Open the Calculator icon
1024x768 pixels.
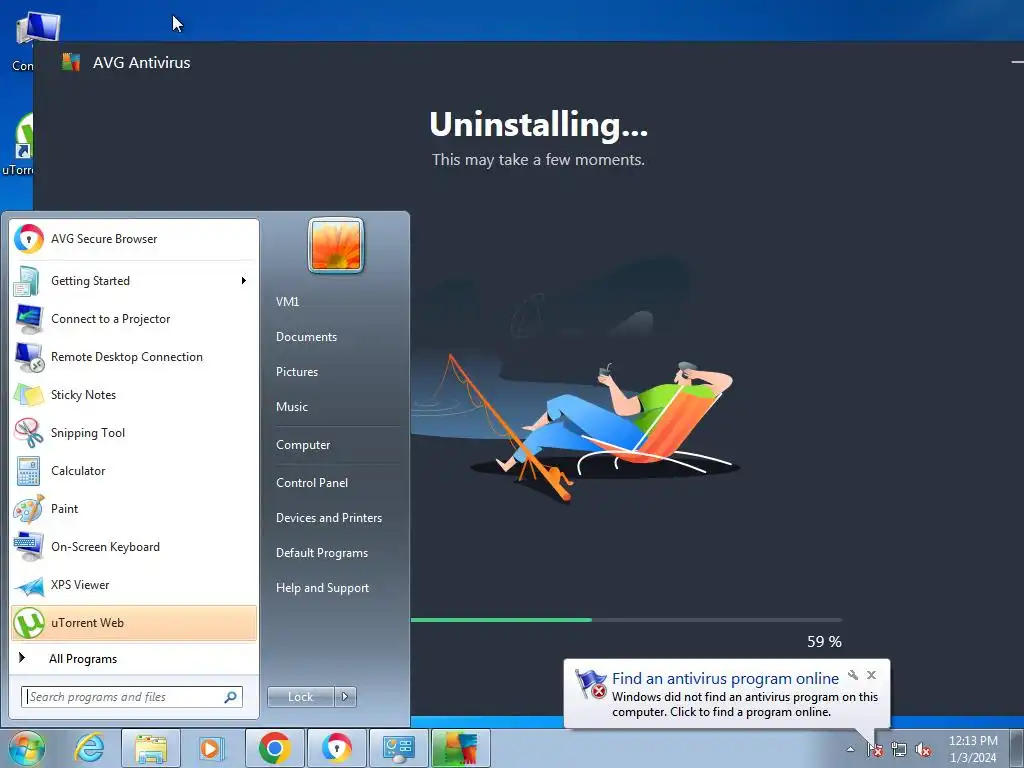point(28,471)
